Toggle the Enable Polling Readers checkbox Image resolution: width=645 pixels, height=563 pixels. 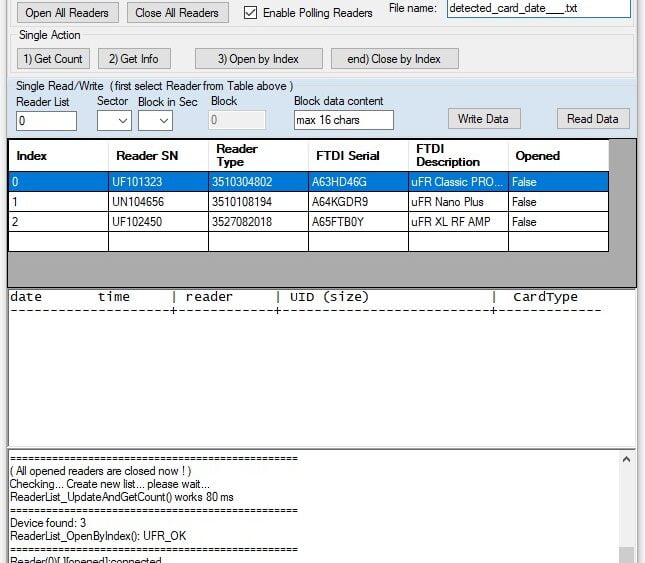(250, 13)
